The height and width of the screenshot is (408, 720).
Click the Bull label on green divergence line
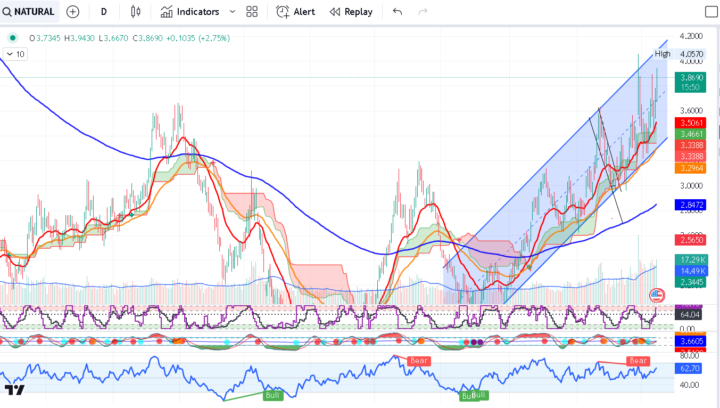click(272, 395)
